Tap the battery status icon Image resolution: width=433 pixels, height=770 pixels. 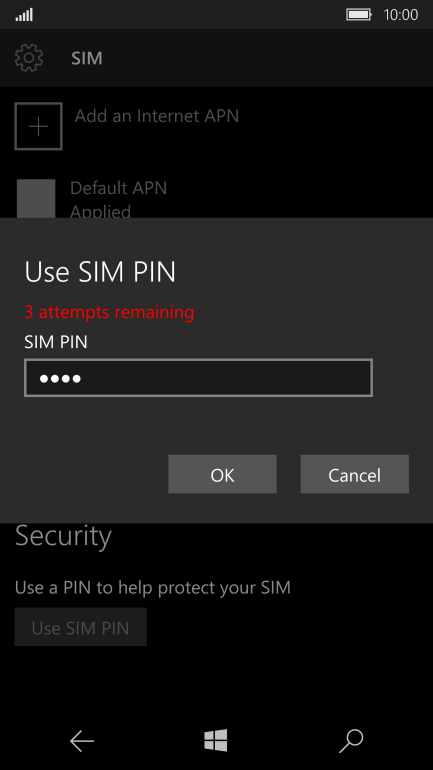[x=359, y=15]
